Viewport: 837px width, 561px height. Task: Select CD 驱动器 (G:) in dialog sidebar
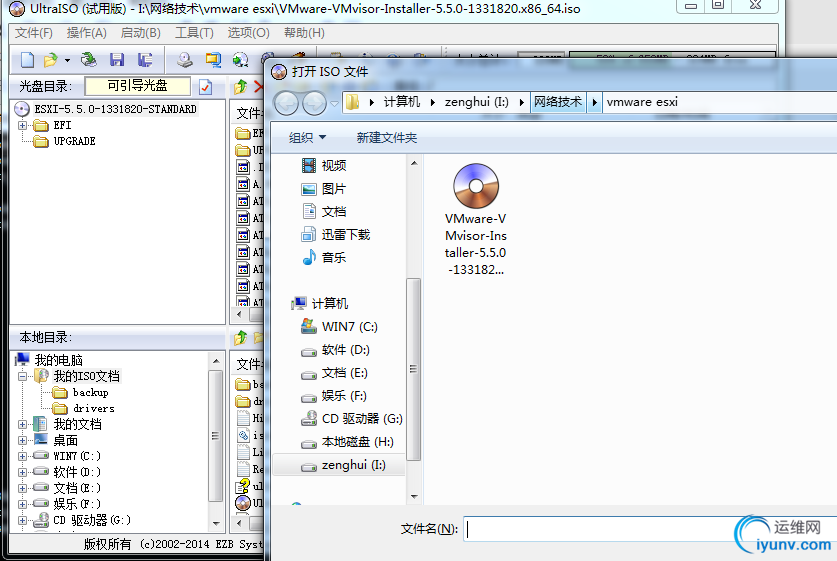352,418
